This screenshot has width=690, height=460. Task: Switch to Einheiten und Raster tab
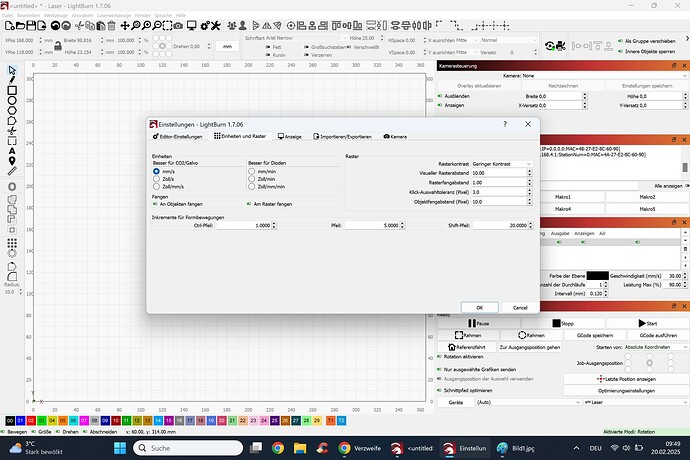240,136
